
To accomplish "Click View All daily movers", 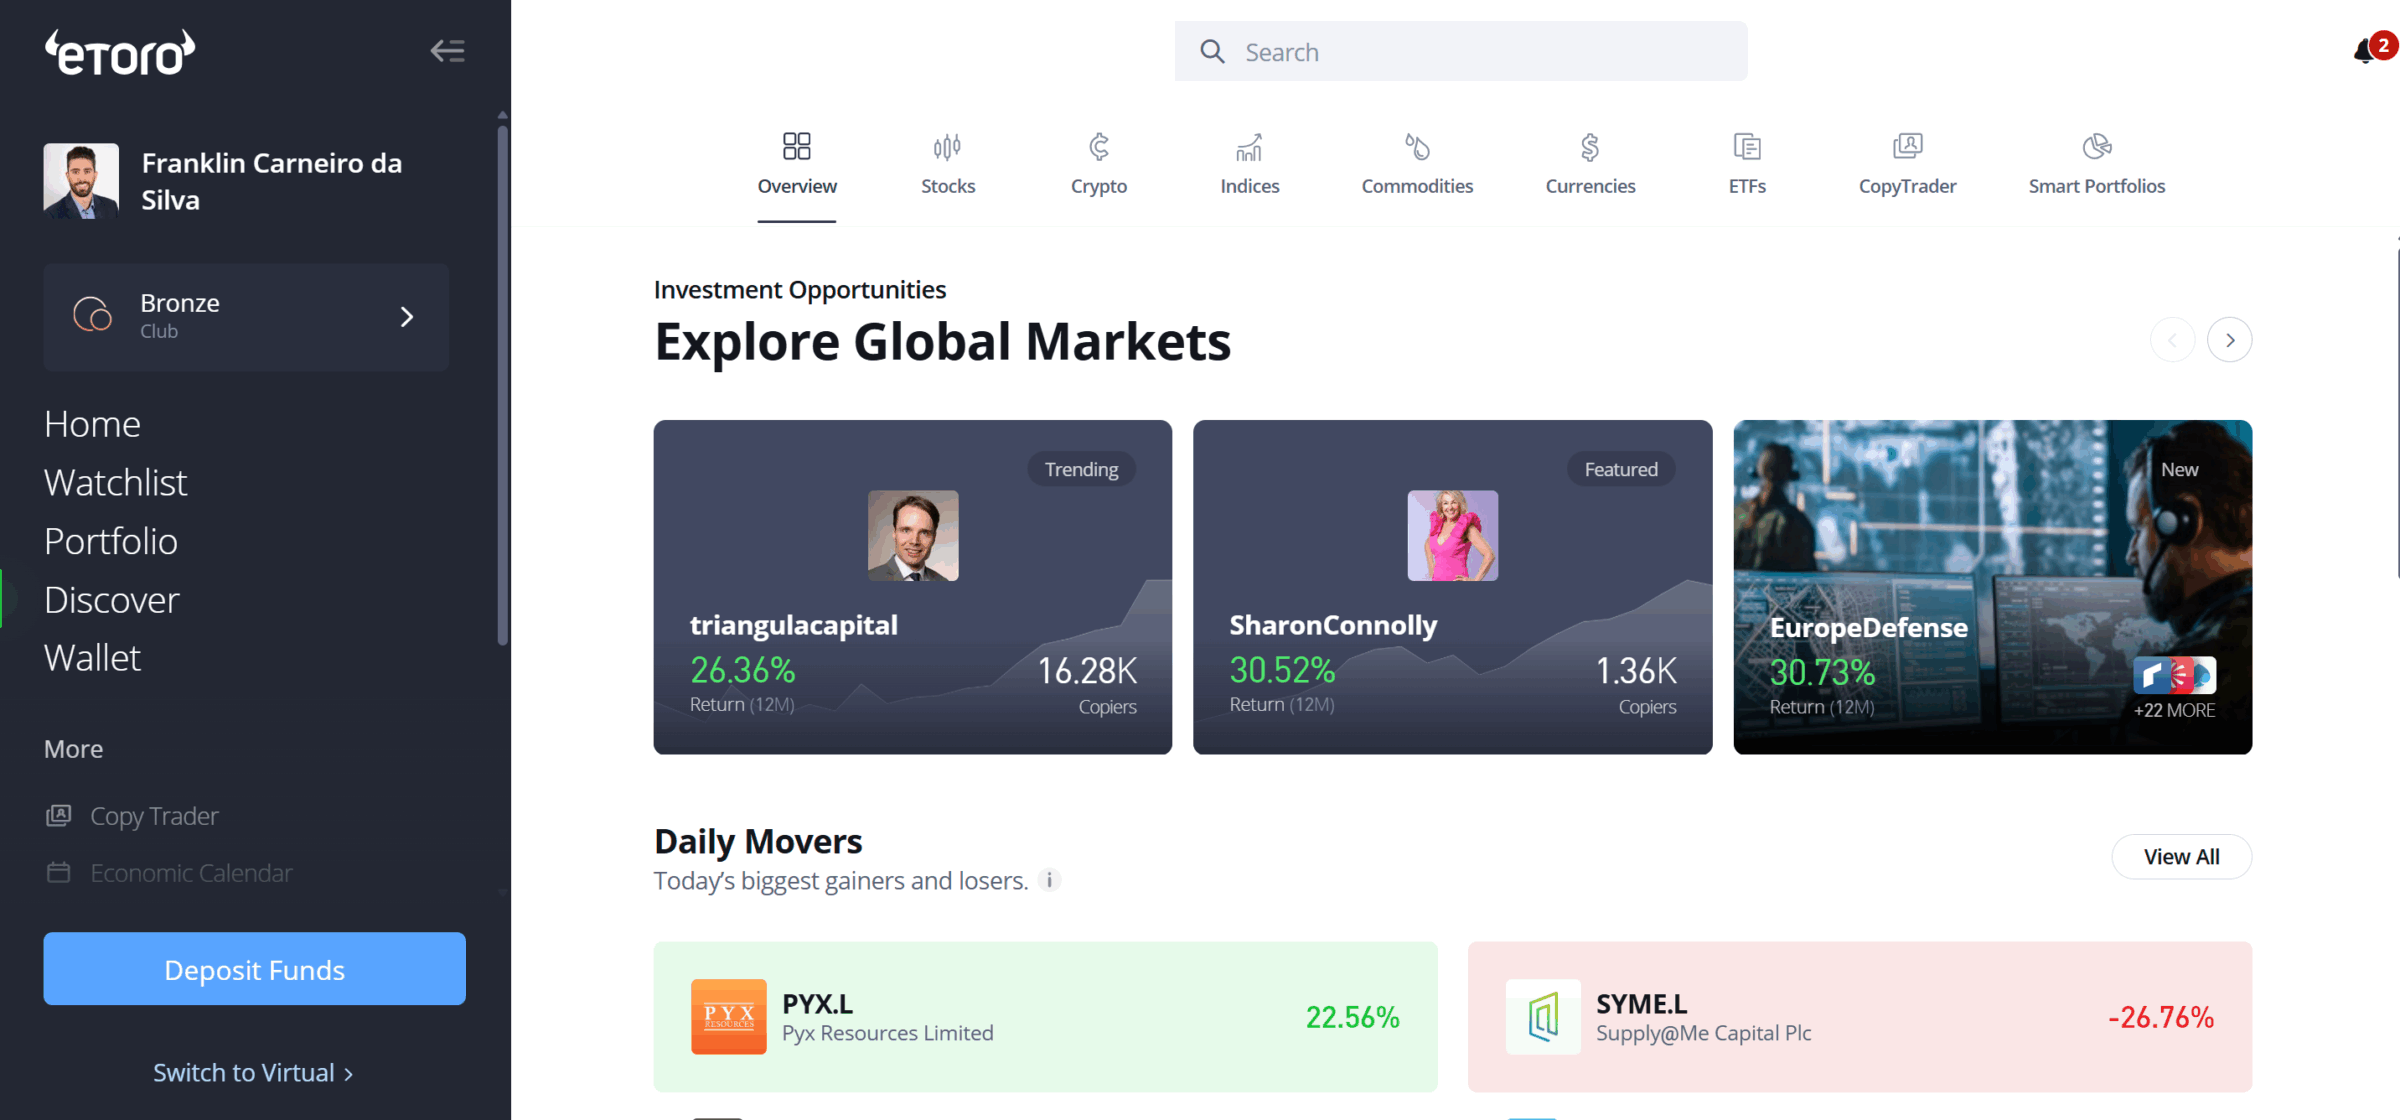I will coord(2181,857).
